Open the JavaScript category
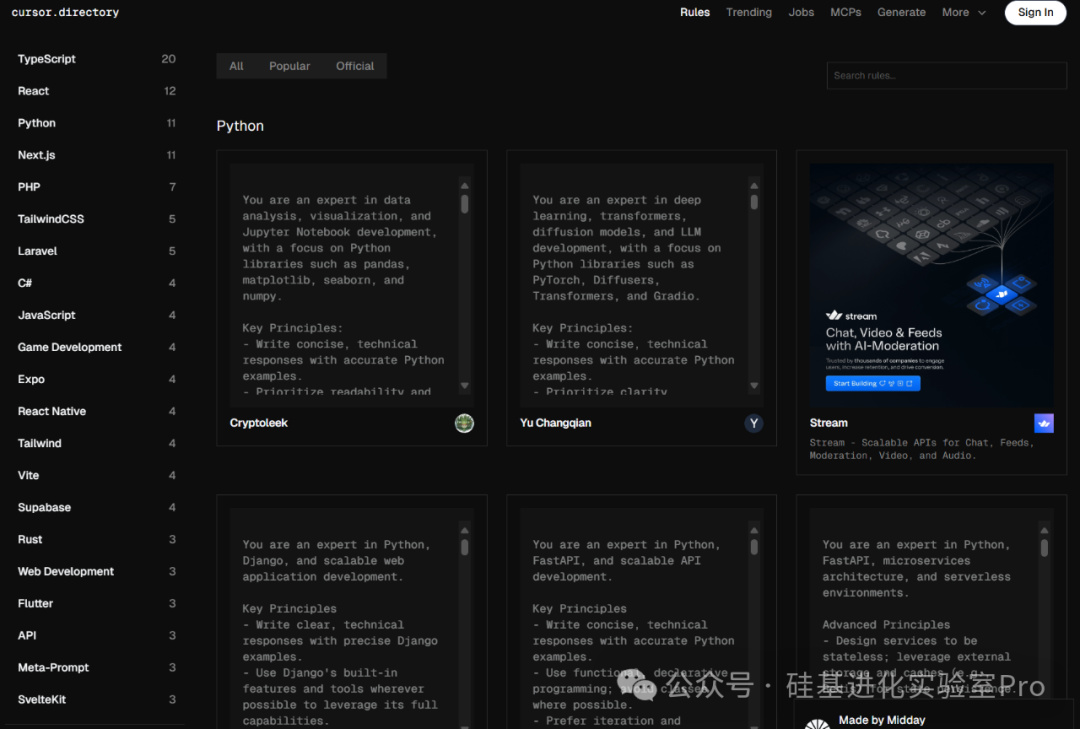This screenshot has height=729, width=1080. [96, 316]
